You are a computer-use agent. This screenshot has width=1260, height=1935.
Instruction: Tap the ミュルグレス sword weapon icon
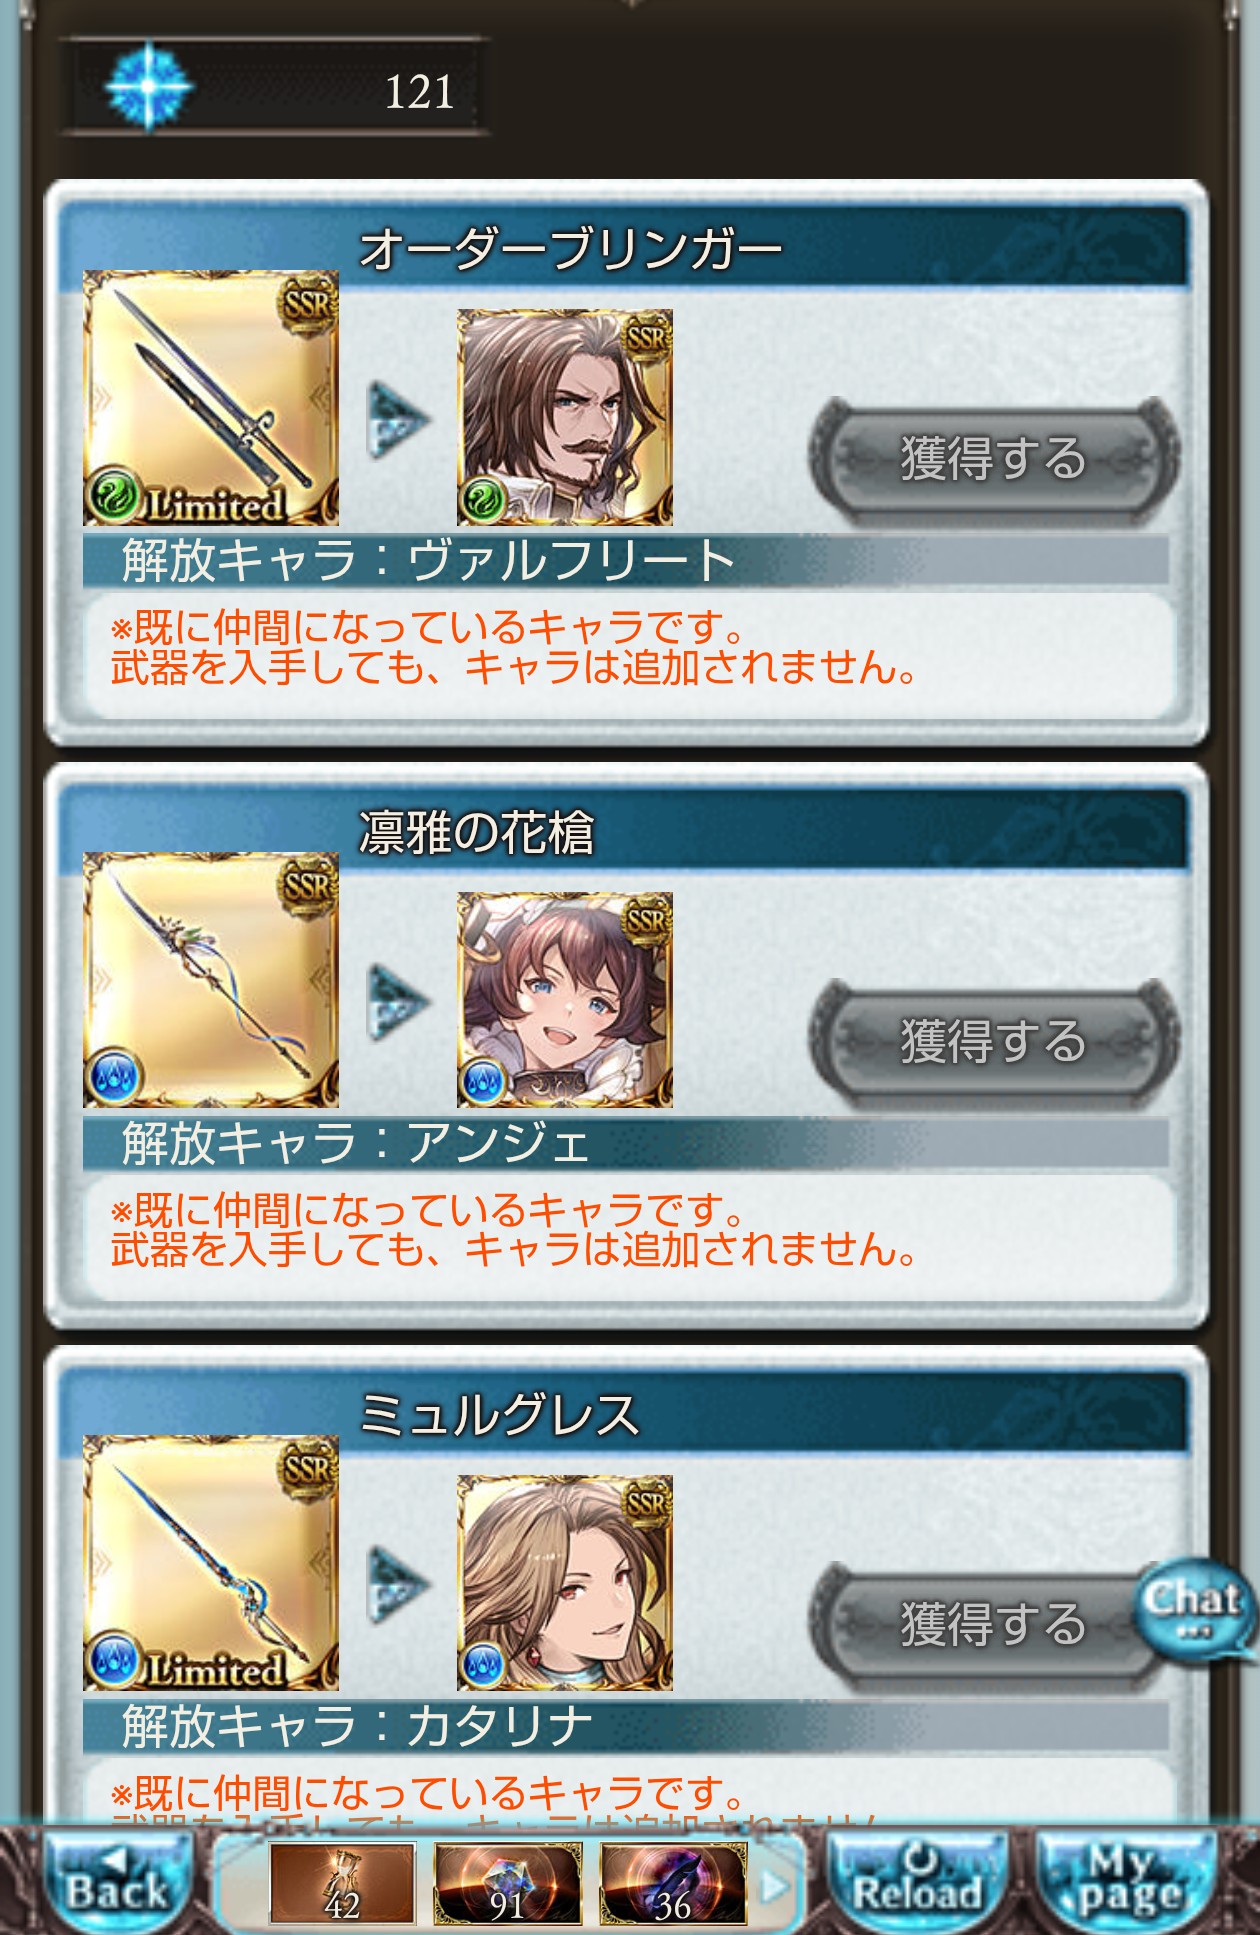211,1563
